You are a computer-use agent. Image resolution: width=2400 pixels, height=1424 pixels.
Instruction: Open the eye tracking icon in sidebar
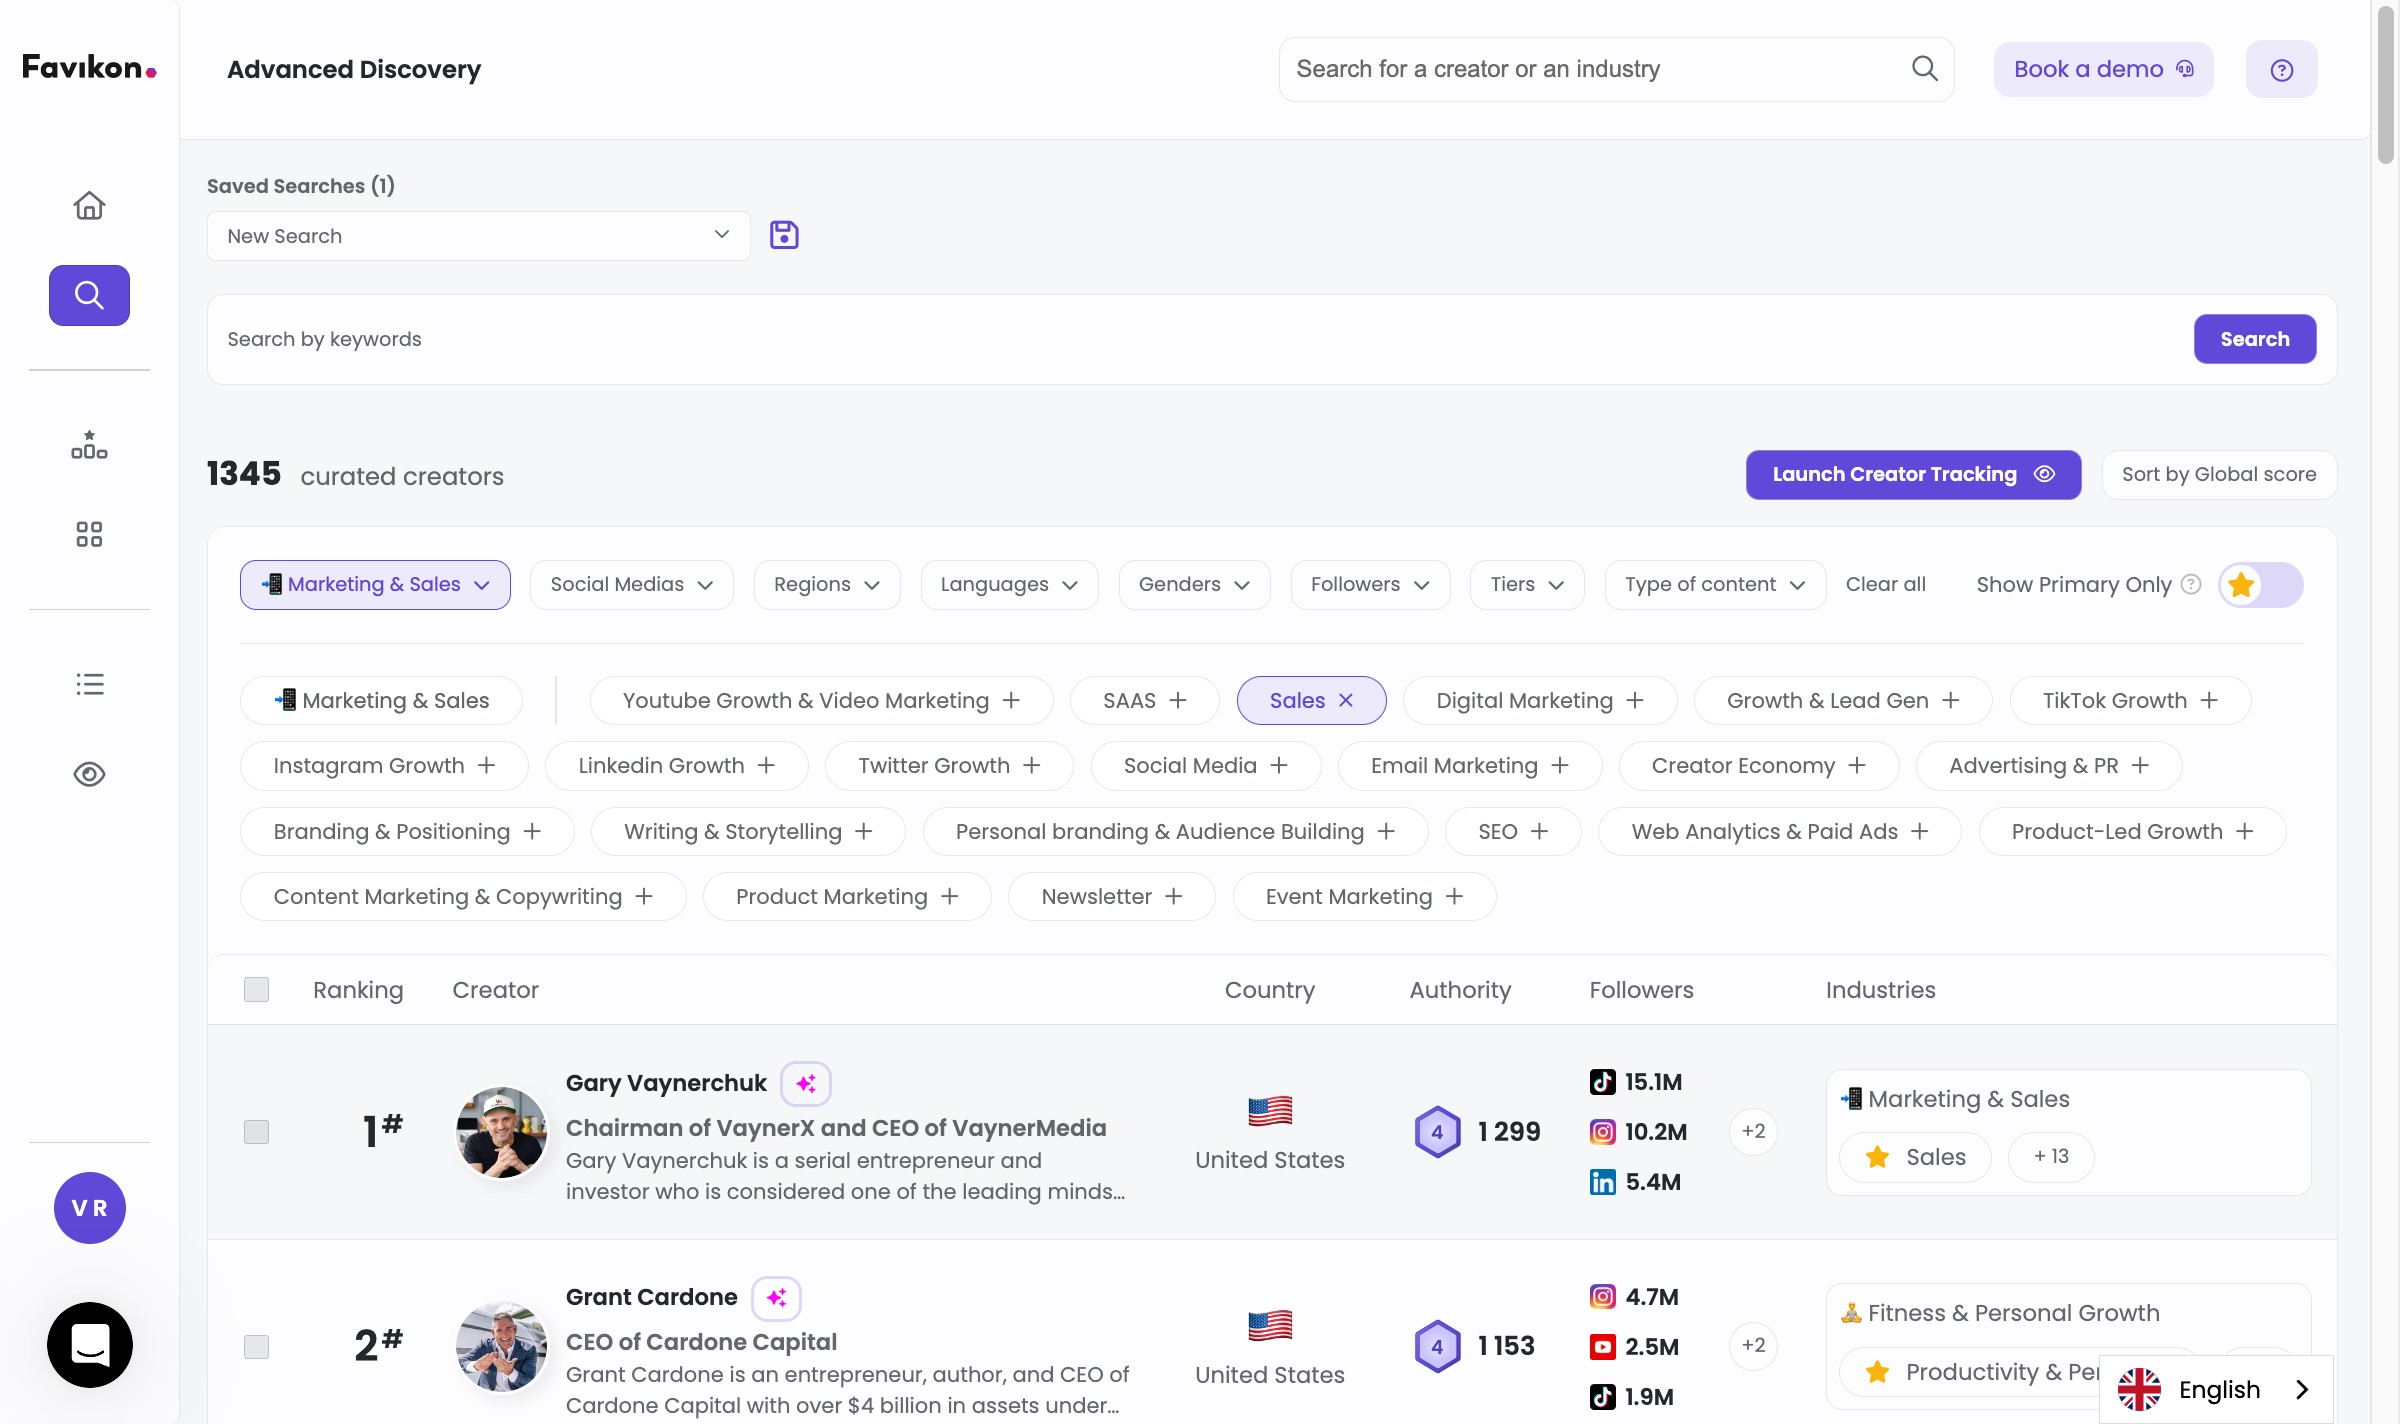[89, 774]
